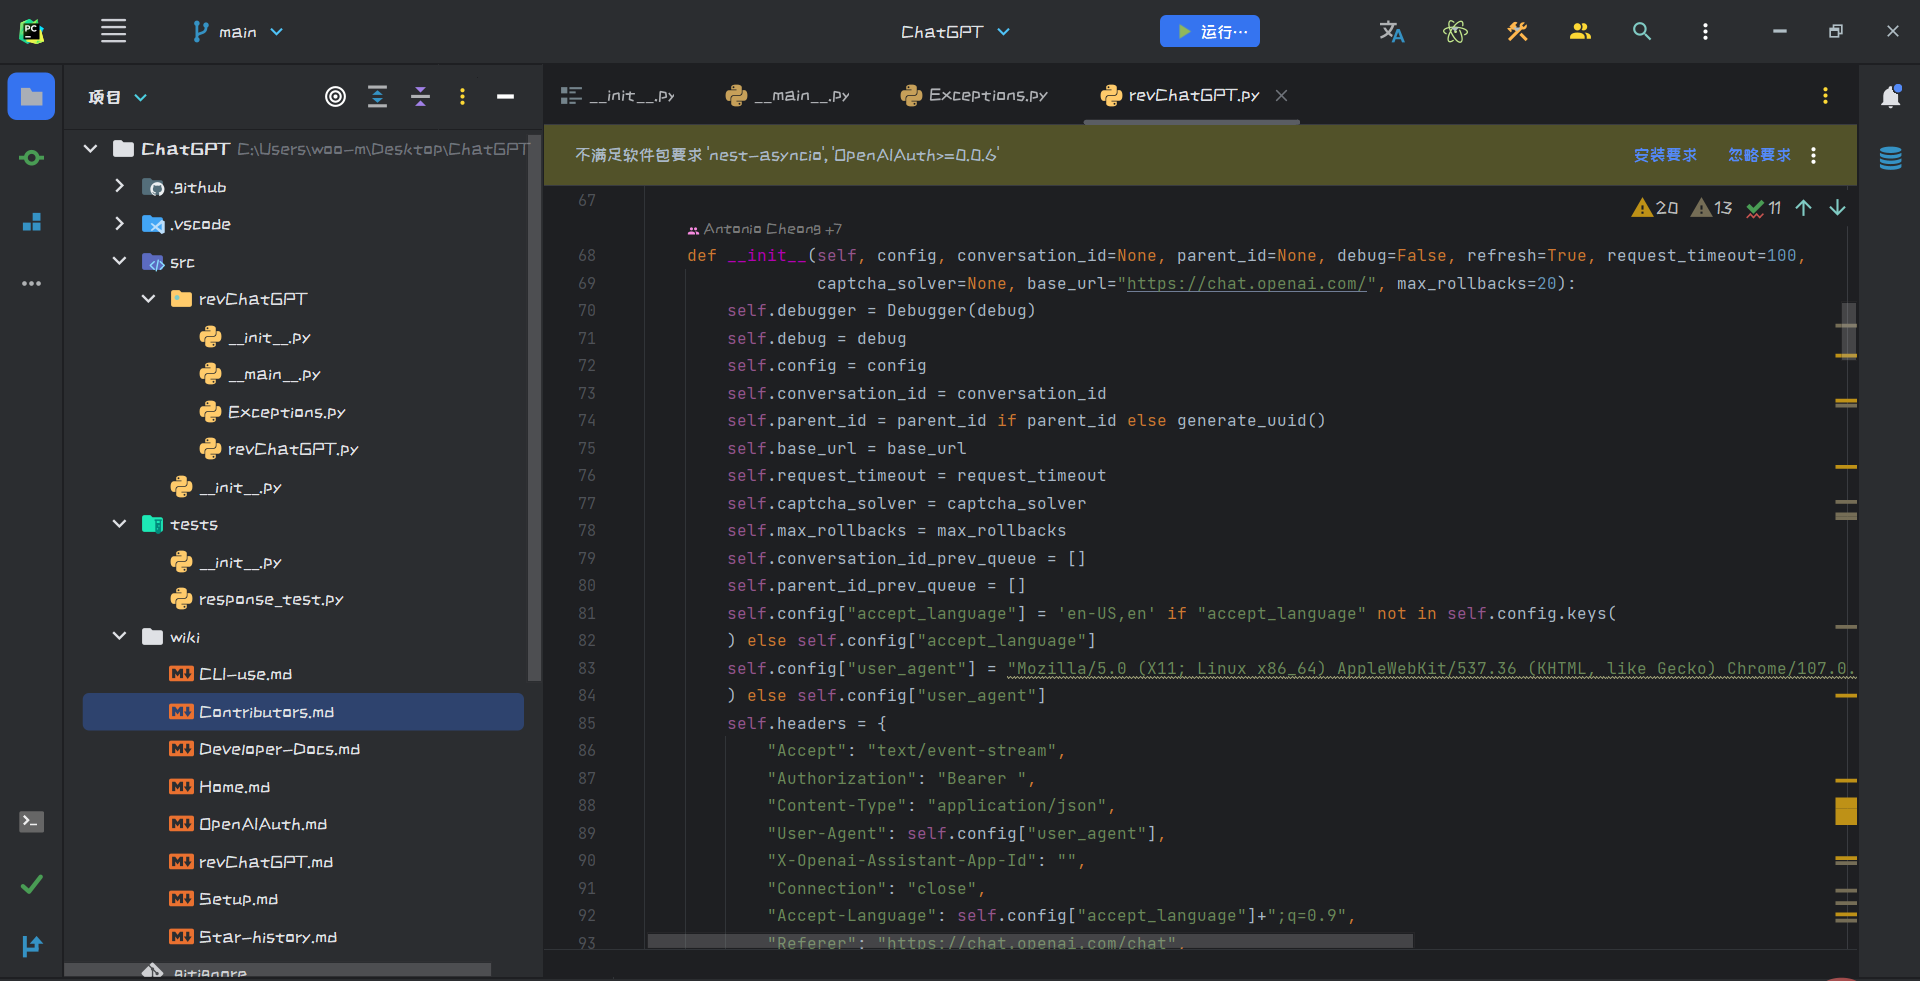Select Developer-Docs.md file

(279, 749)
